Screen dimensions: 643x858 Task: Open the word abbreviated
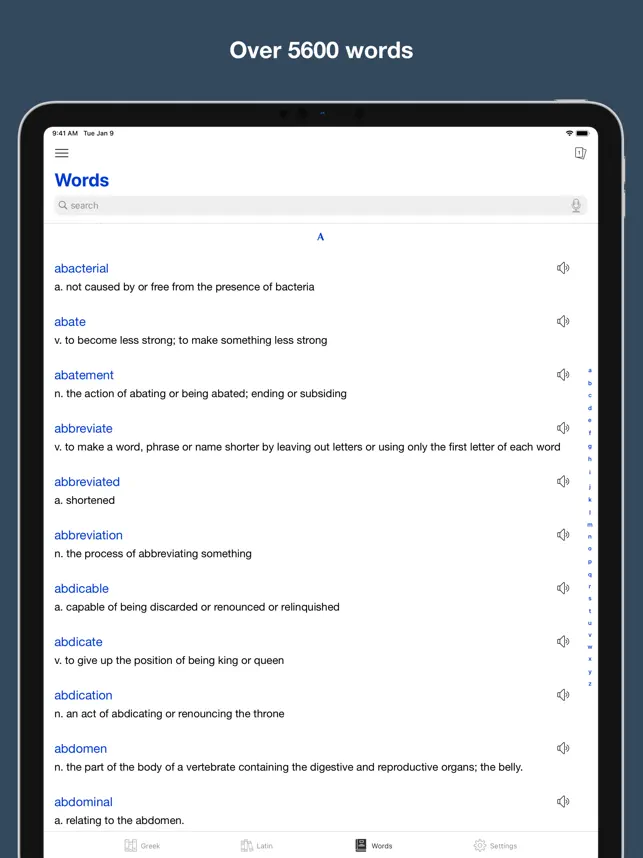(86, 482)
